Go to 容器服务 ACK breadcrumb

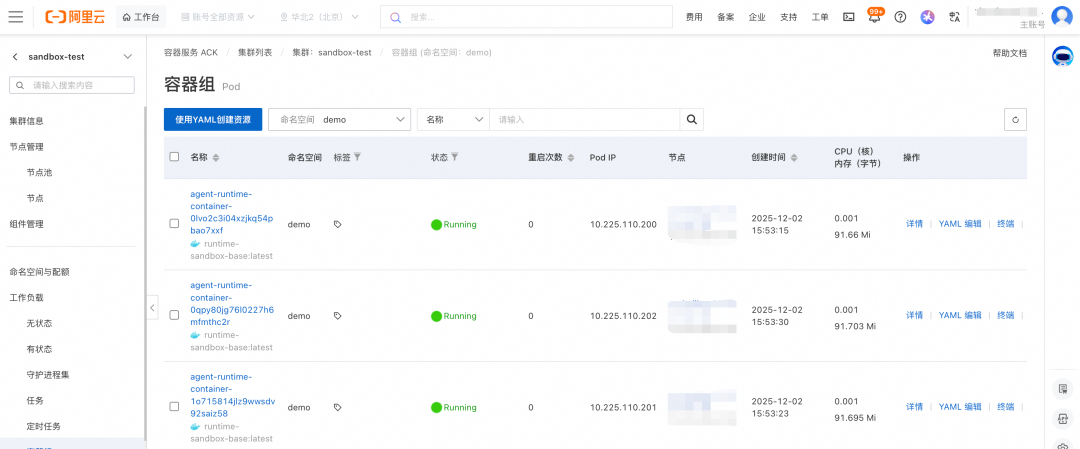pyautogui.click(x=191, y=52)
